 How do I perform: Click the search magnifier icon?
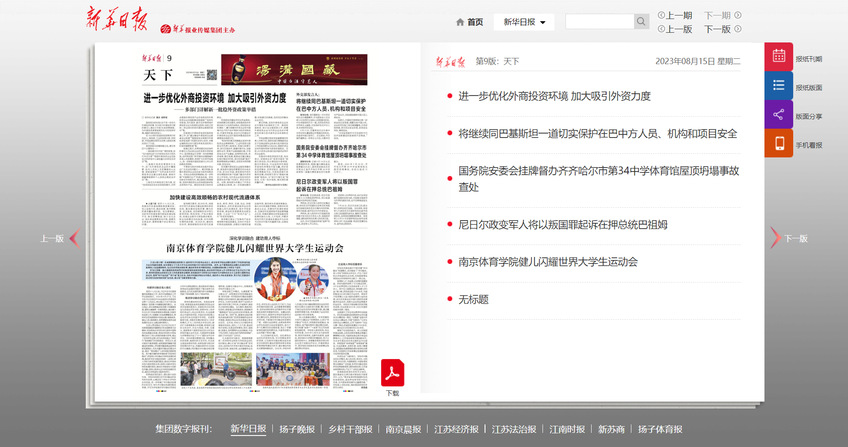(x=641, y=22)
